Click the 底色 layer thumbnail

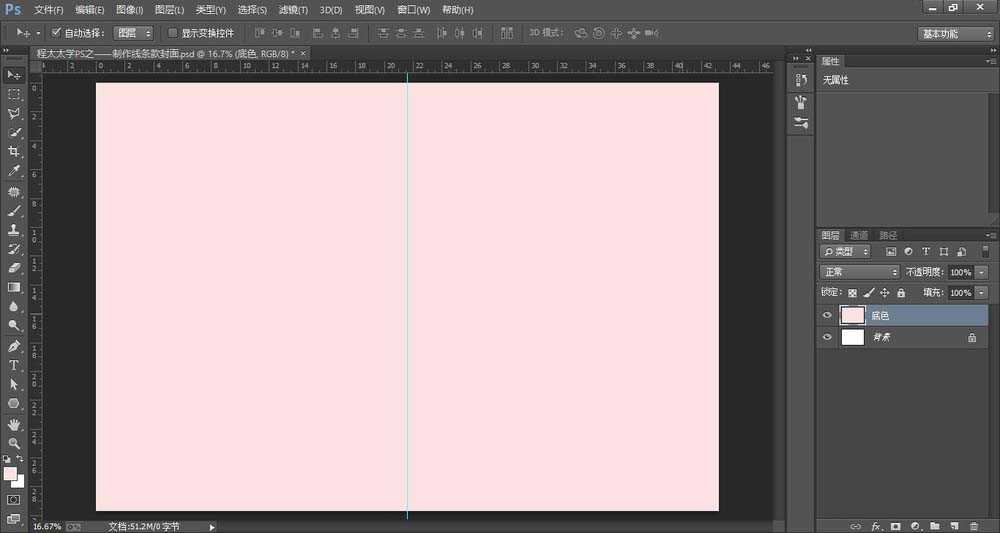click(x=852, y=316)
